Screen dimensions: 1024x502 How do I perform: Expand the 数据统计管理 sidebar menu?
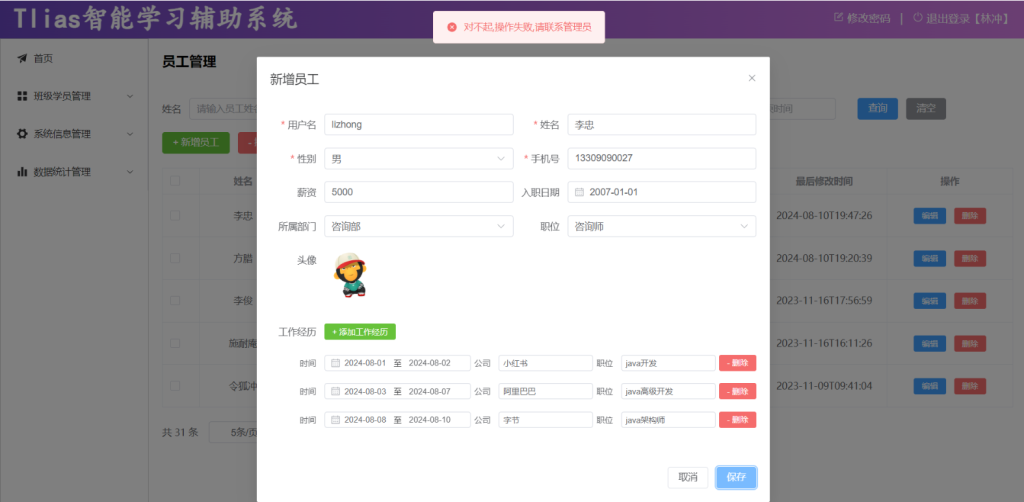pyautogui.click(x=130, y=172)
